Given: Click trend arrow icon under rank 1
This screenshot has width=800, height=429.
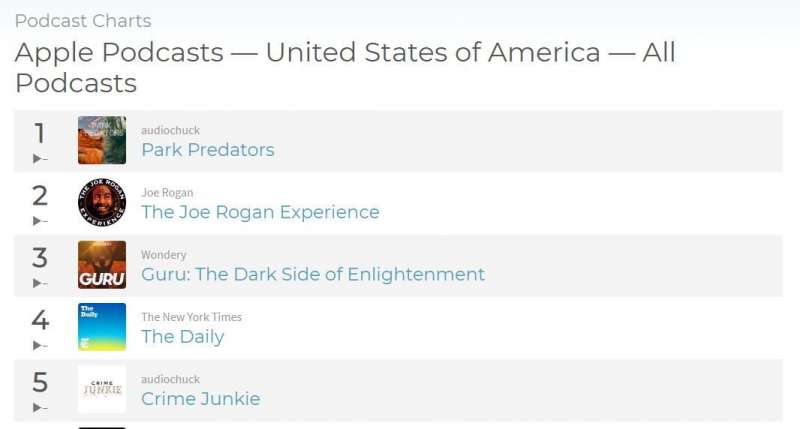Looking at the screenshot, I should (40, 159).
